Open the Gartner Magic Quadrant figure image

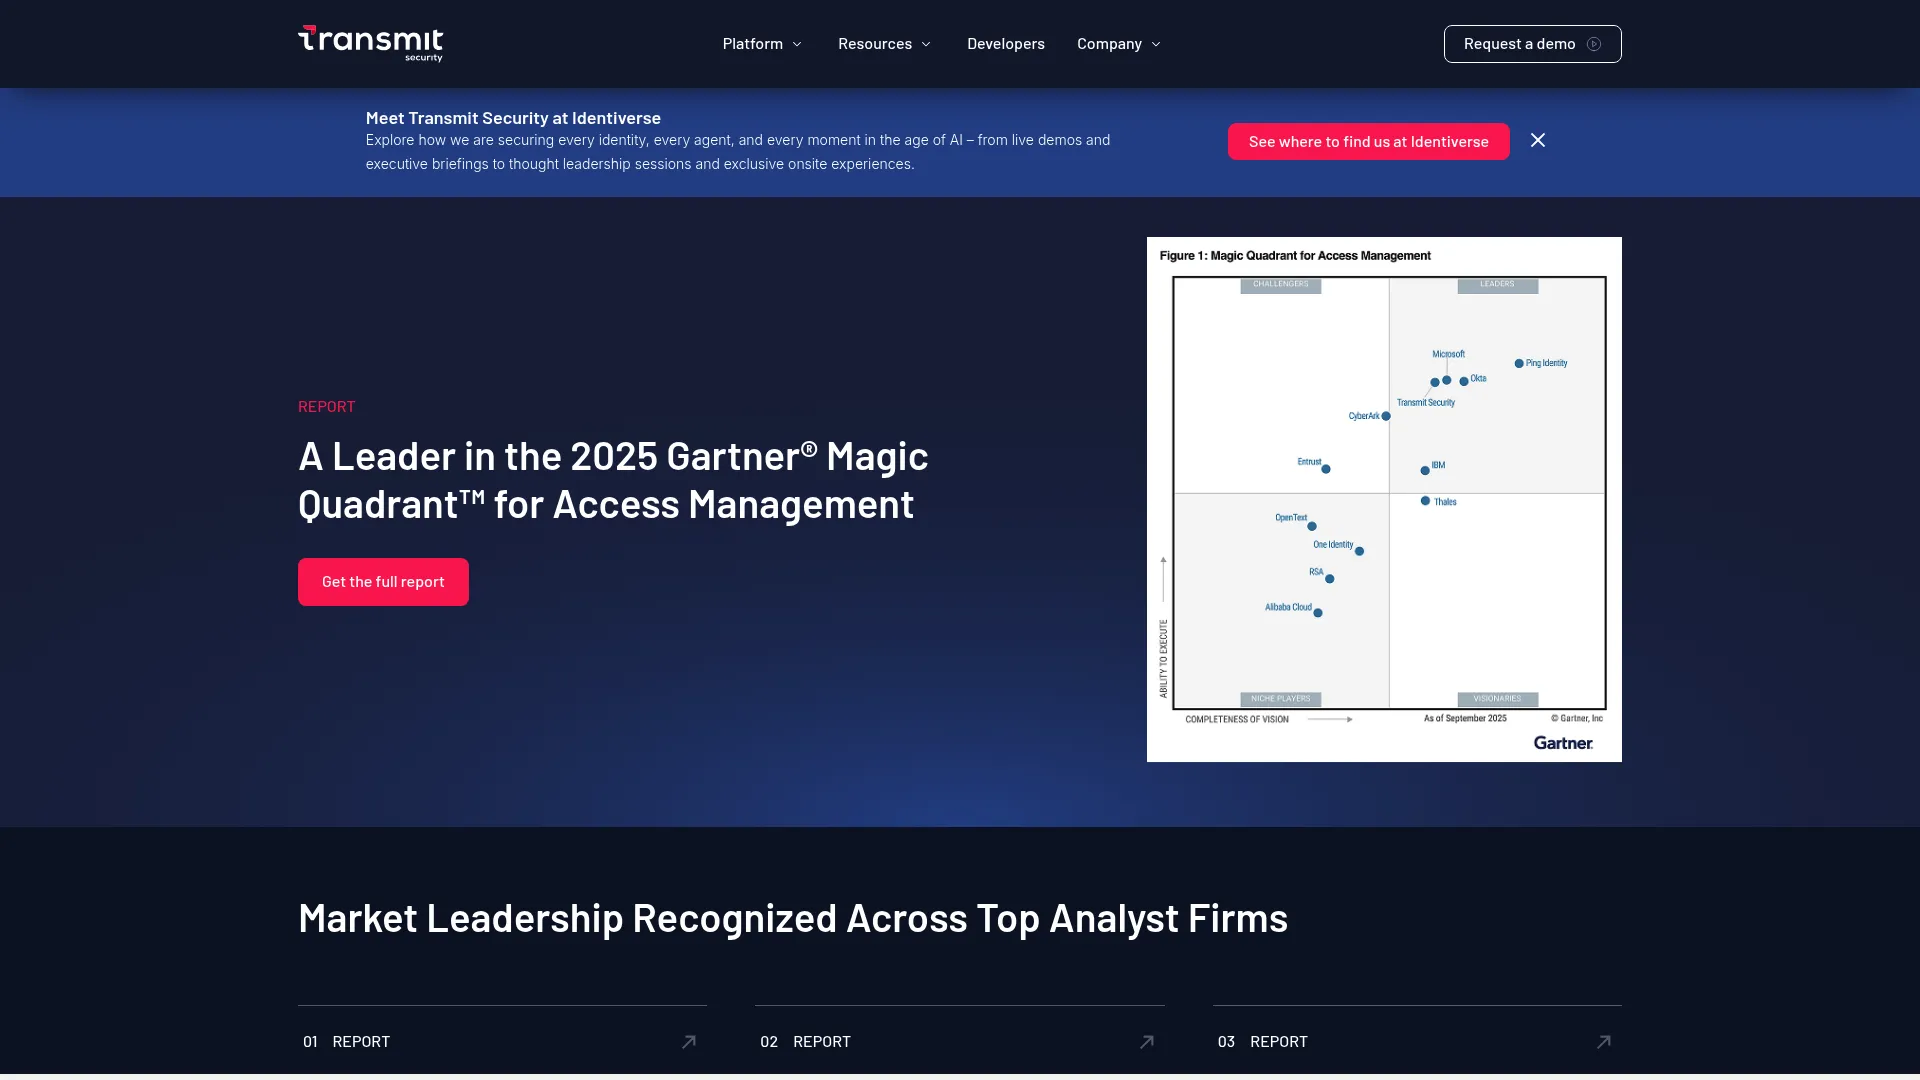coord(1384,499)
